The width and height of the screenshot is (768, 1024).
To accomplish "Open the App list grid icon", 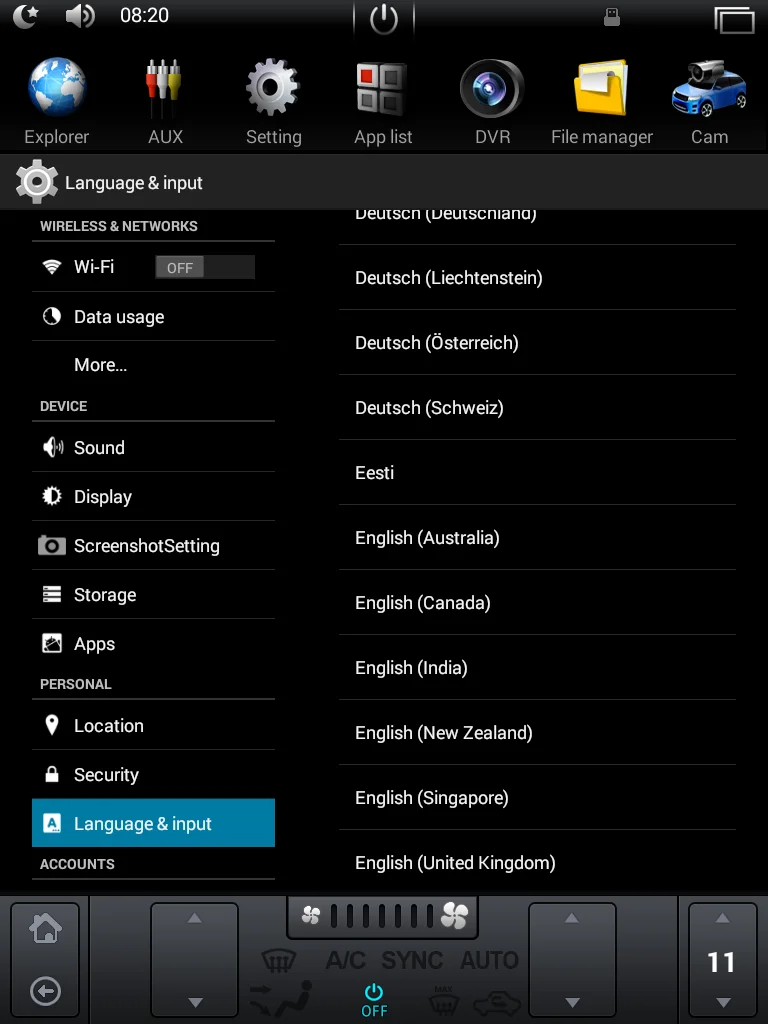I will coord(383,101).
